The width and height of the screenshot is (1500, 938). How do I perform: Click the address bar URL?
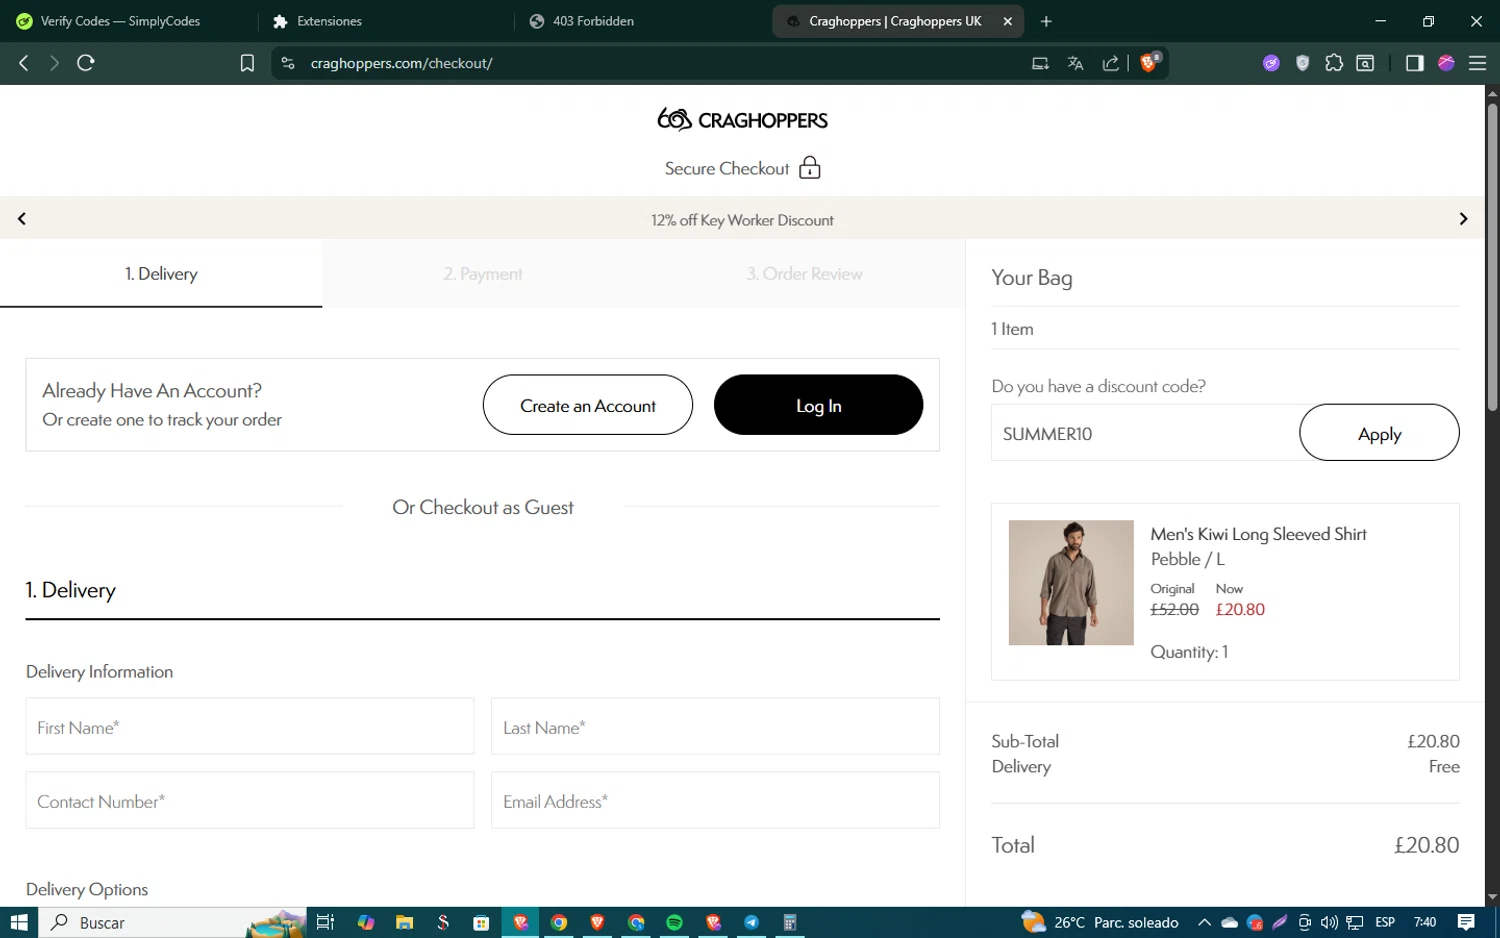(x=402, y=63)
